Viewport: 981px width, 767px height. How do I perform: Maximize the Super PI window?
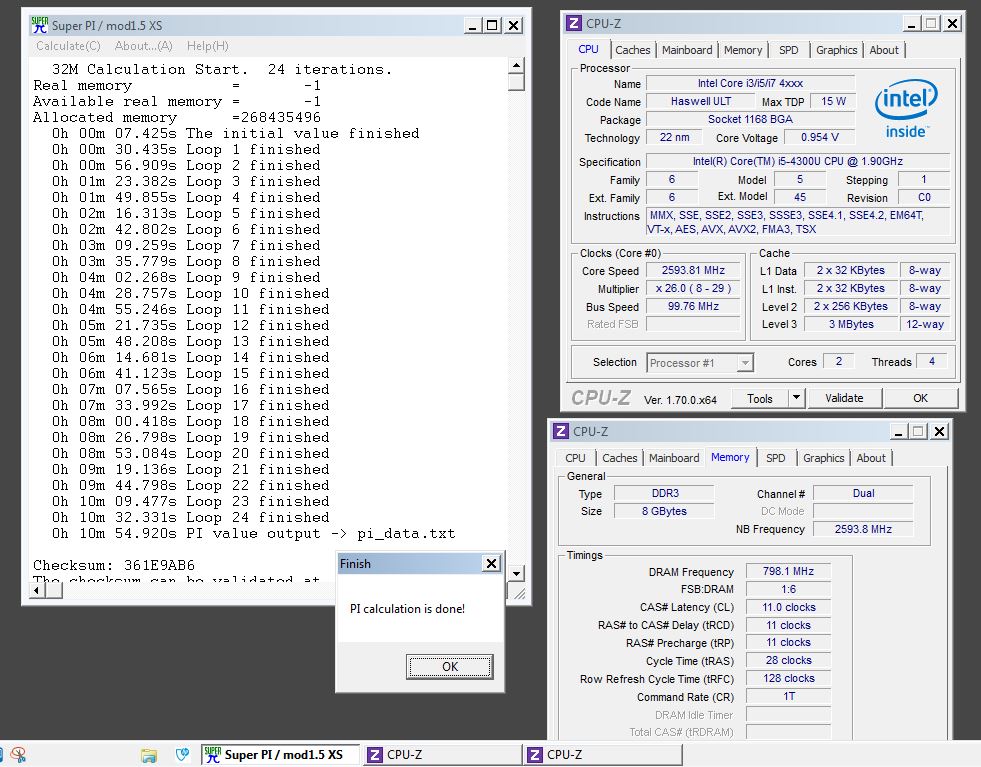[x=492, y=25]
